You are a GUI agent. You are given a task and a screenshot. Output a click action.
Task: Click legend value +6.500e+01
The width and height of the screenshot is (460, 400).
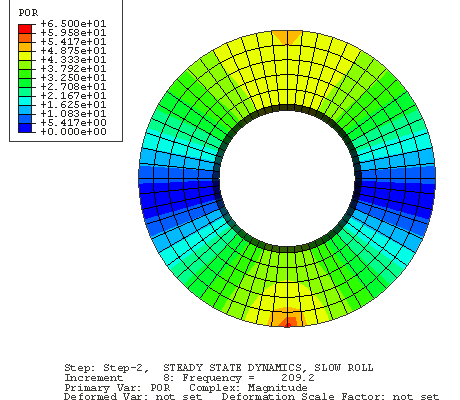pos(73,24)
